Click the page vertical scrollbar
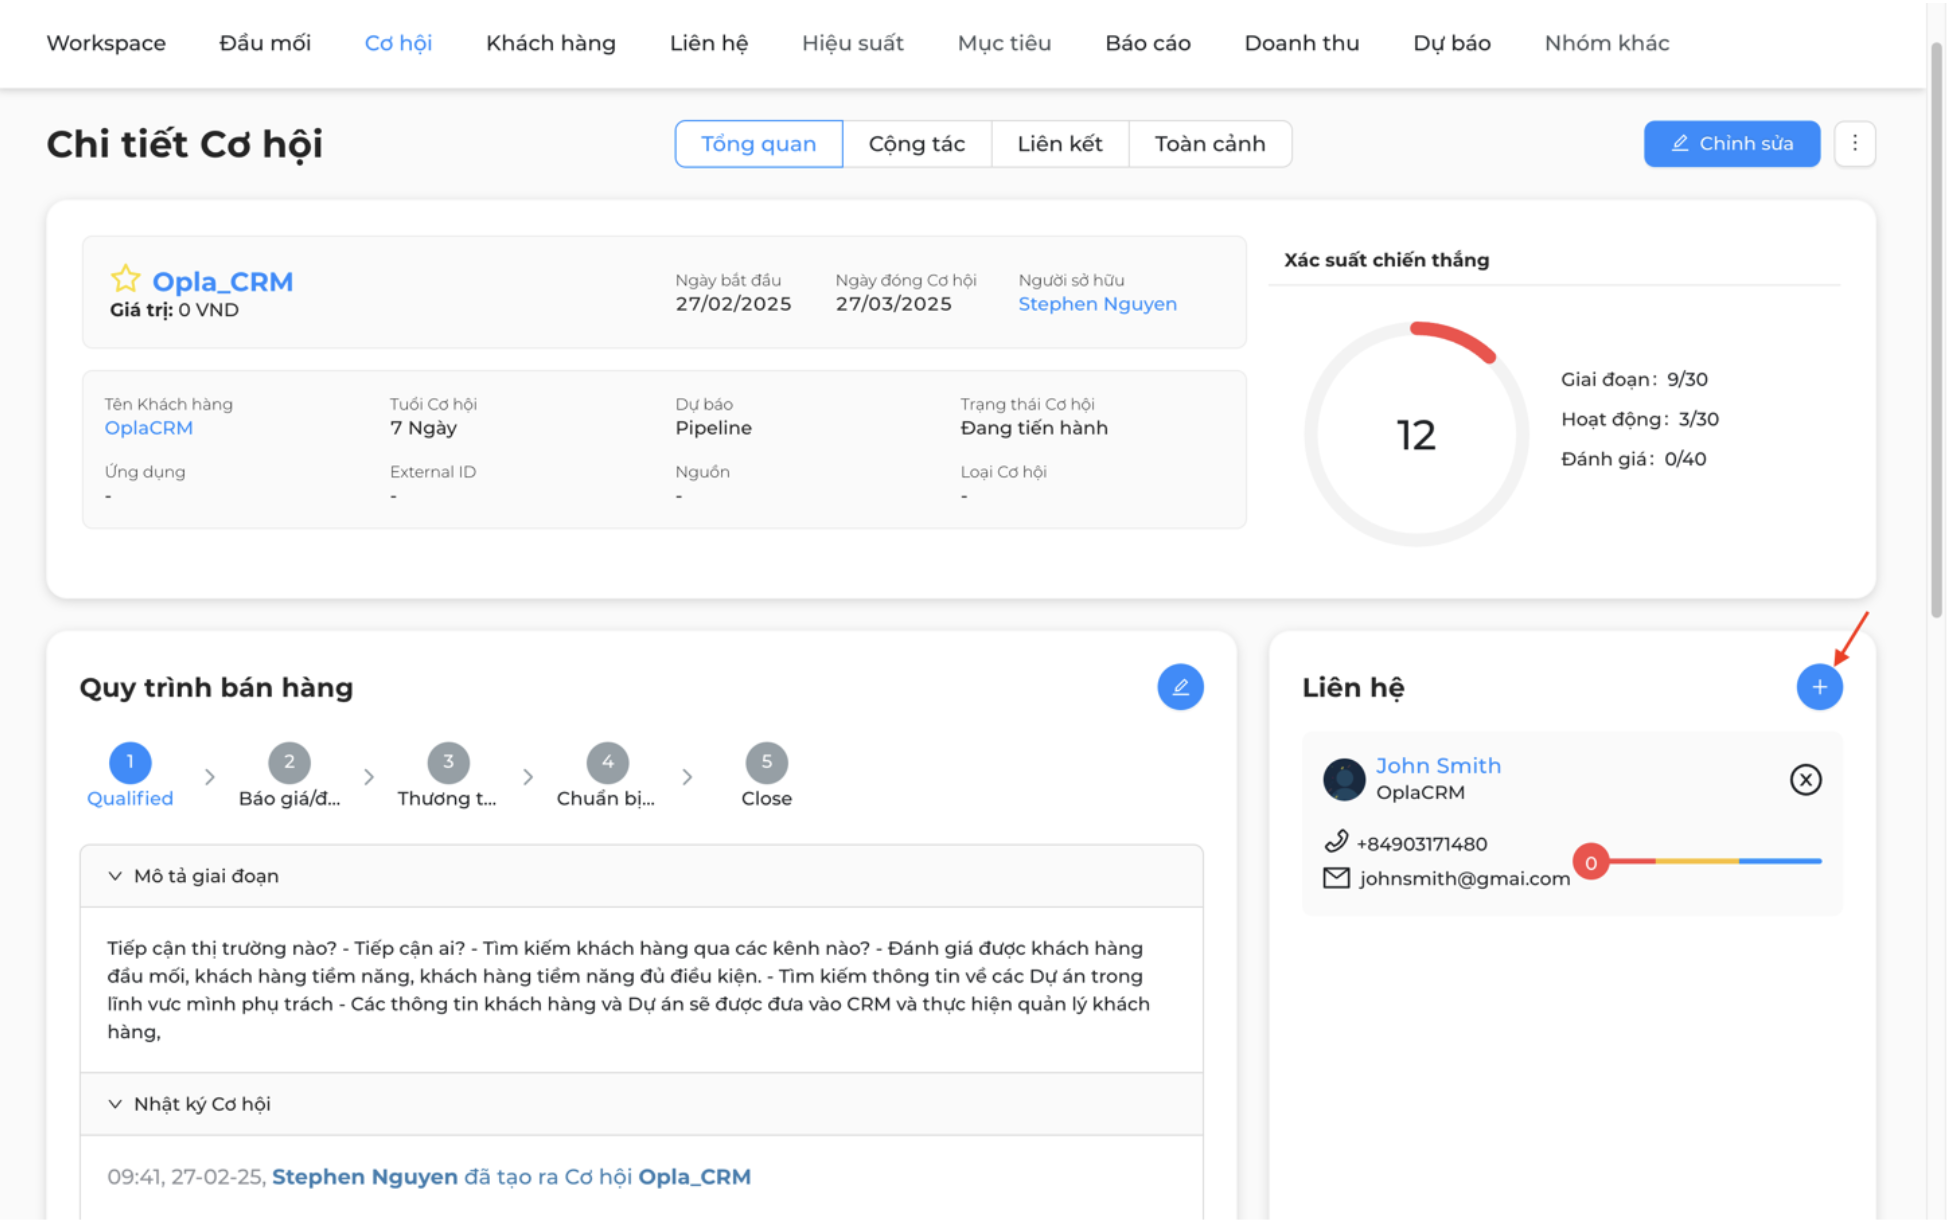 [x=1936, y=330]
